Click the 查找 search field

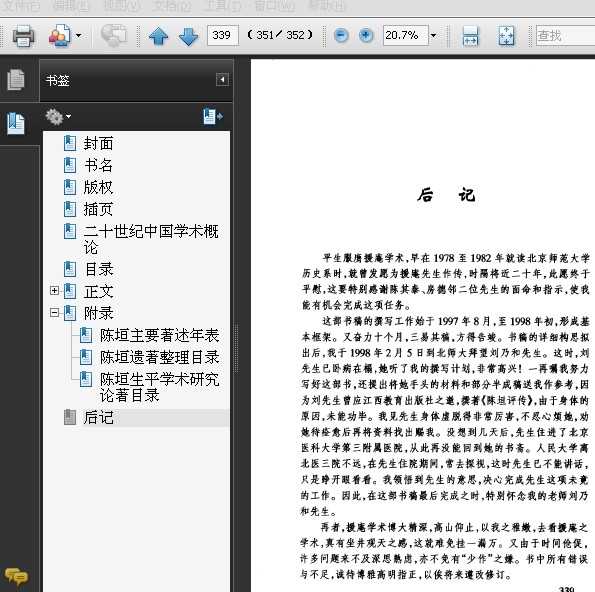pos(565,36)
